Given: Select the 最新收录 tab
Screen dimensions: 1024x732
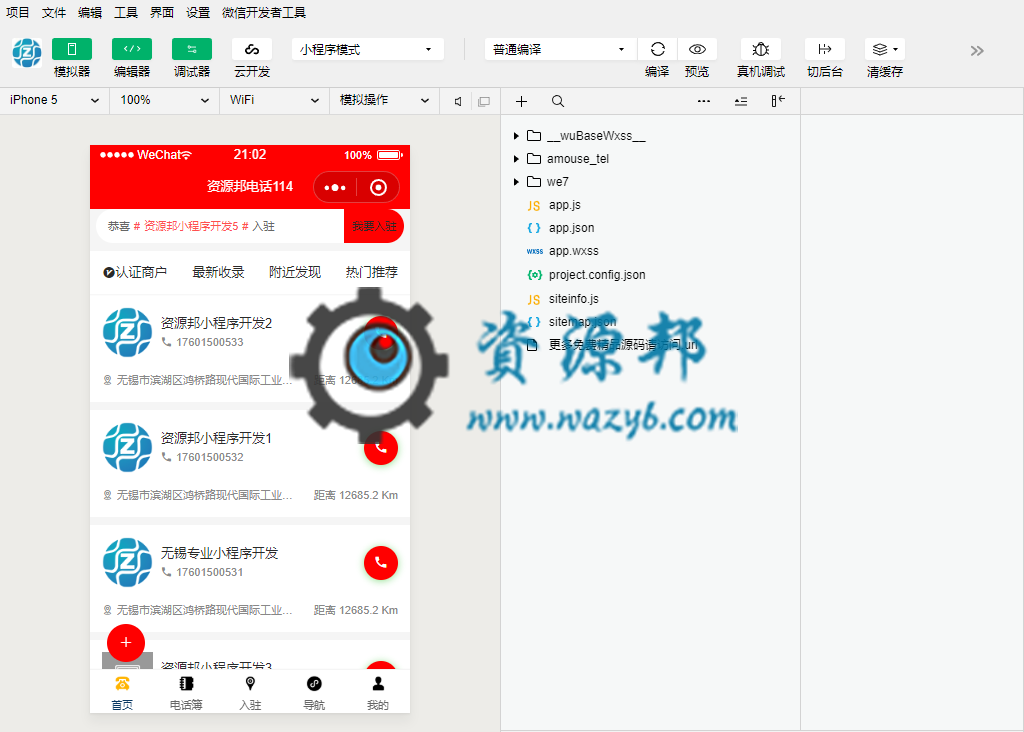Looking at the screenshot, I should coord(218,272).
